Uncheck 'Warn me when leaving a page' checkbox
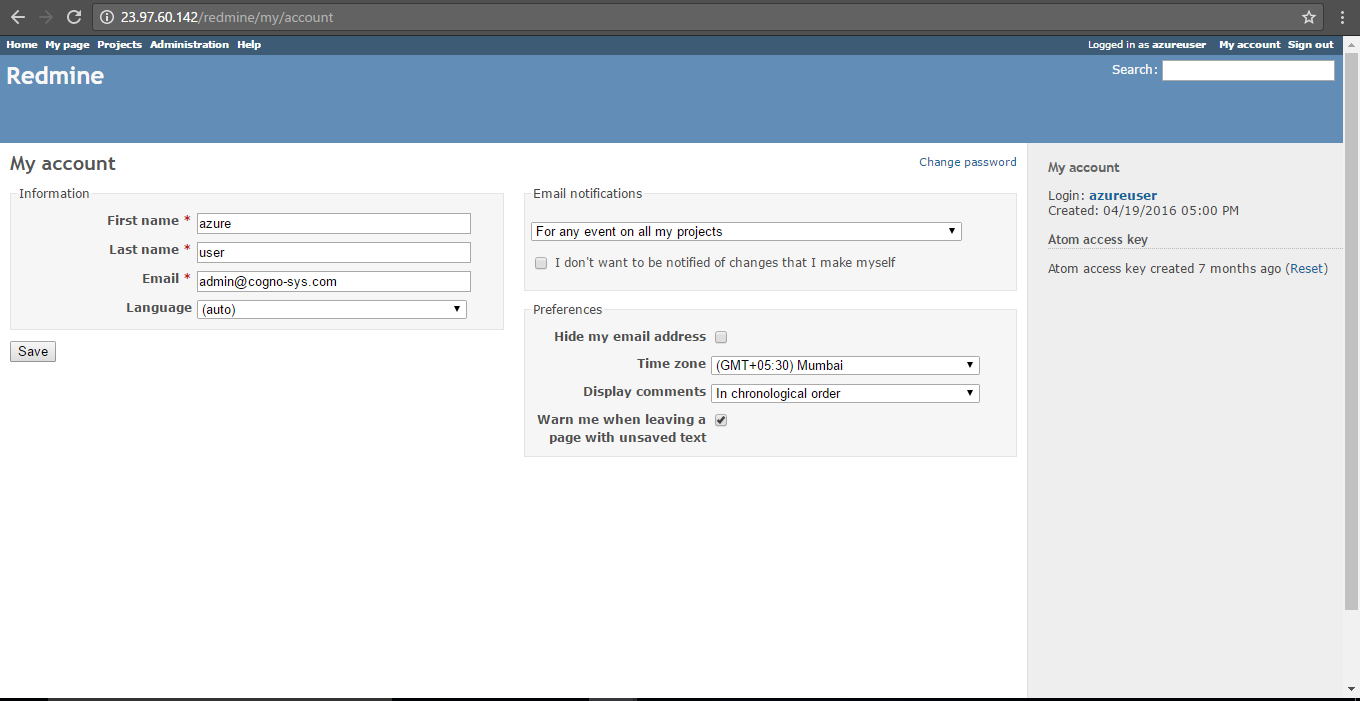The height and width of the screenshot is (701, 1360). pos(721,420)
